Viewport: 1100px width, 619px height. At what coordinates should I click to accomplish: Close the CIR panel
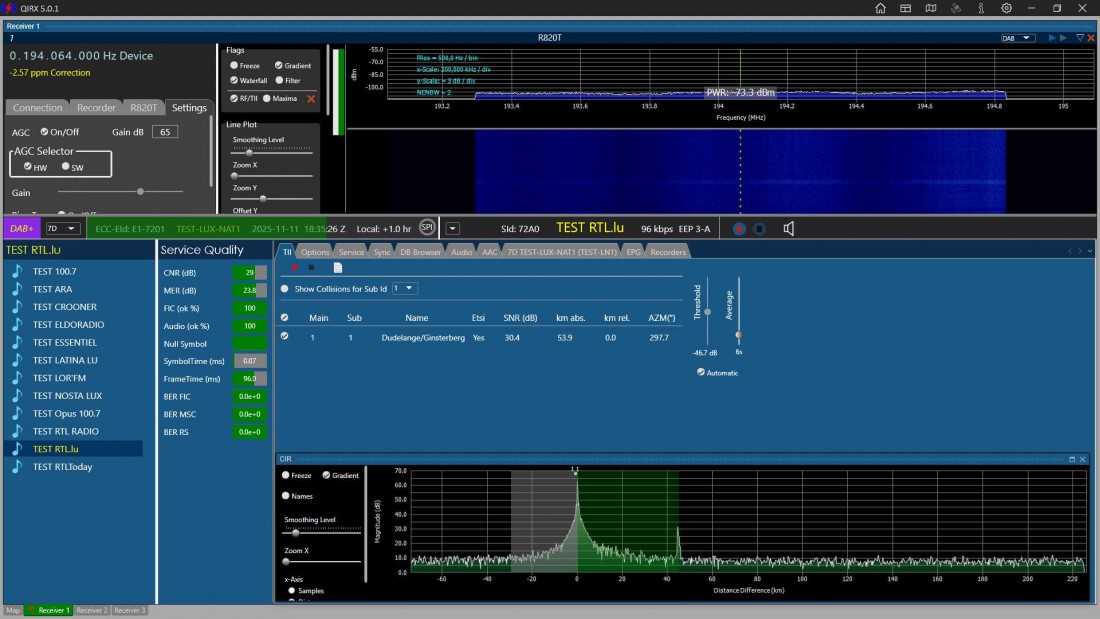[1082, 459]
